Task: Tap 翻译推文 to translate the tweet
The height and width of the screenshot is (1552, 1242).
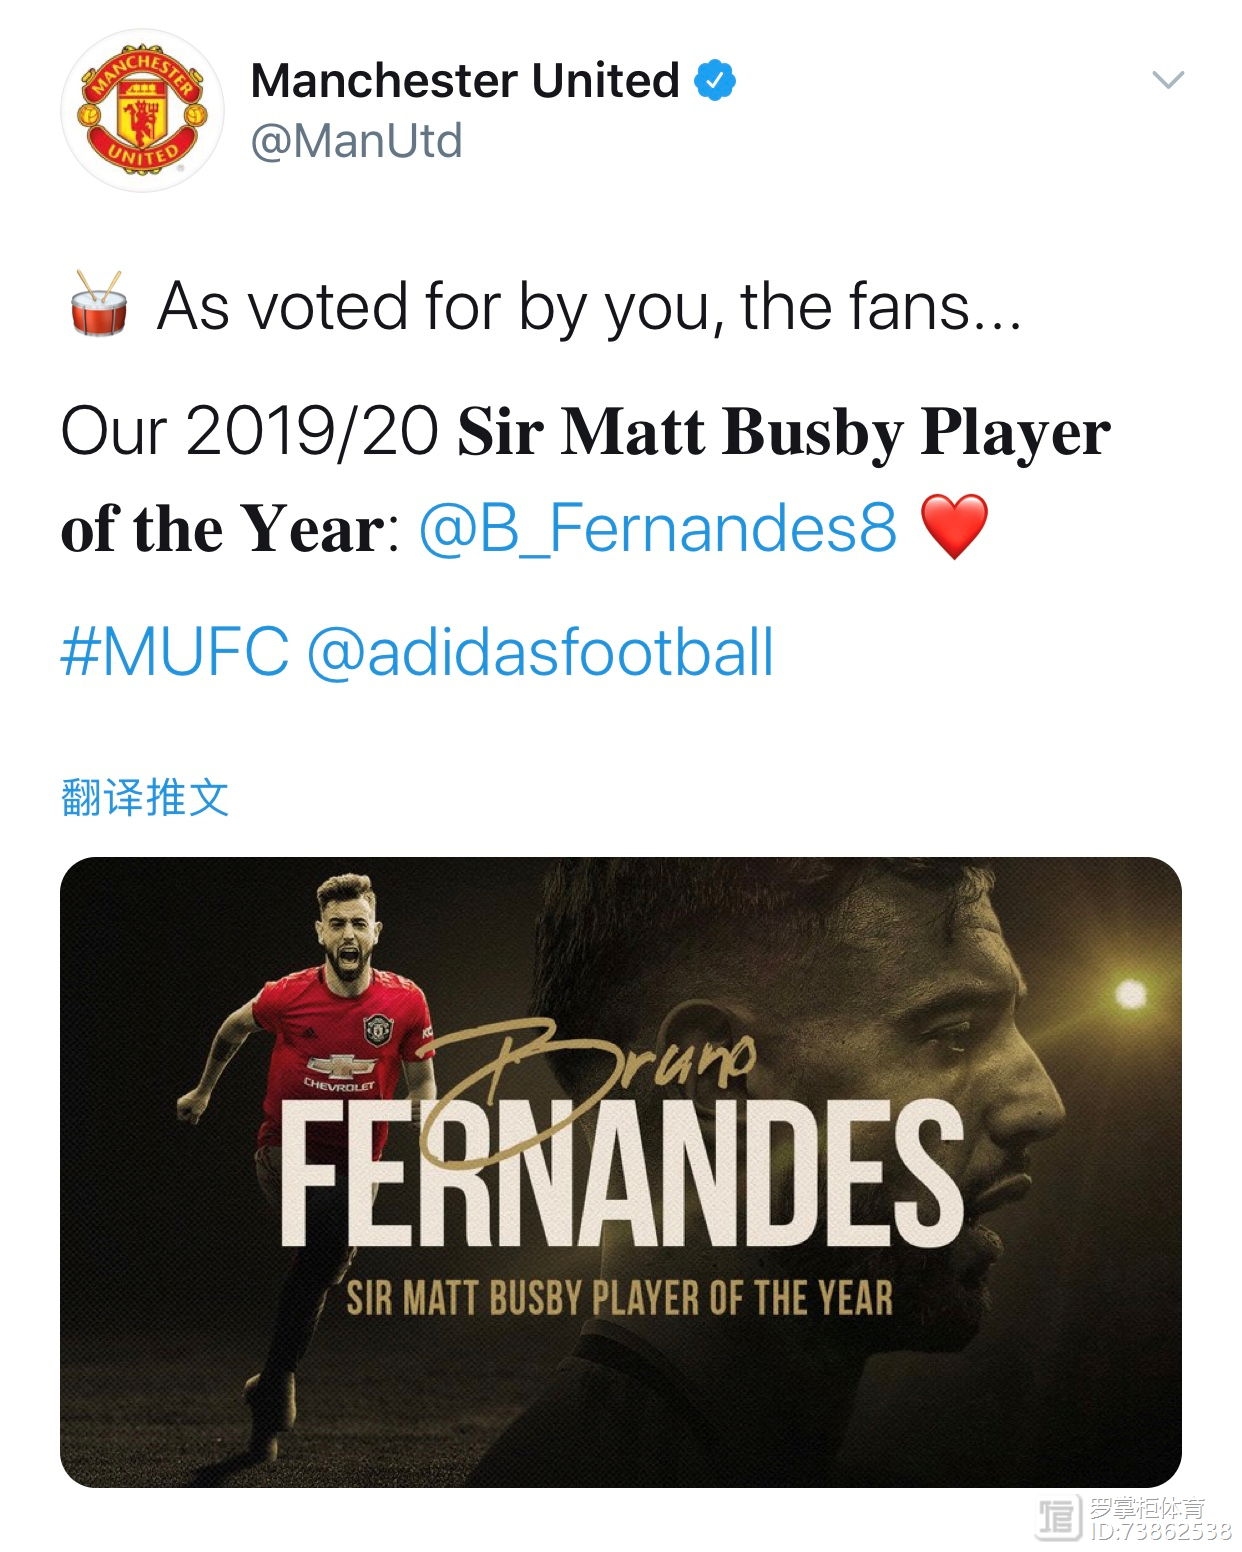Action: pyautogui.click(x=145, y=798)
